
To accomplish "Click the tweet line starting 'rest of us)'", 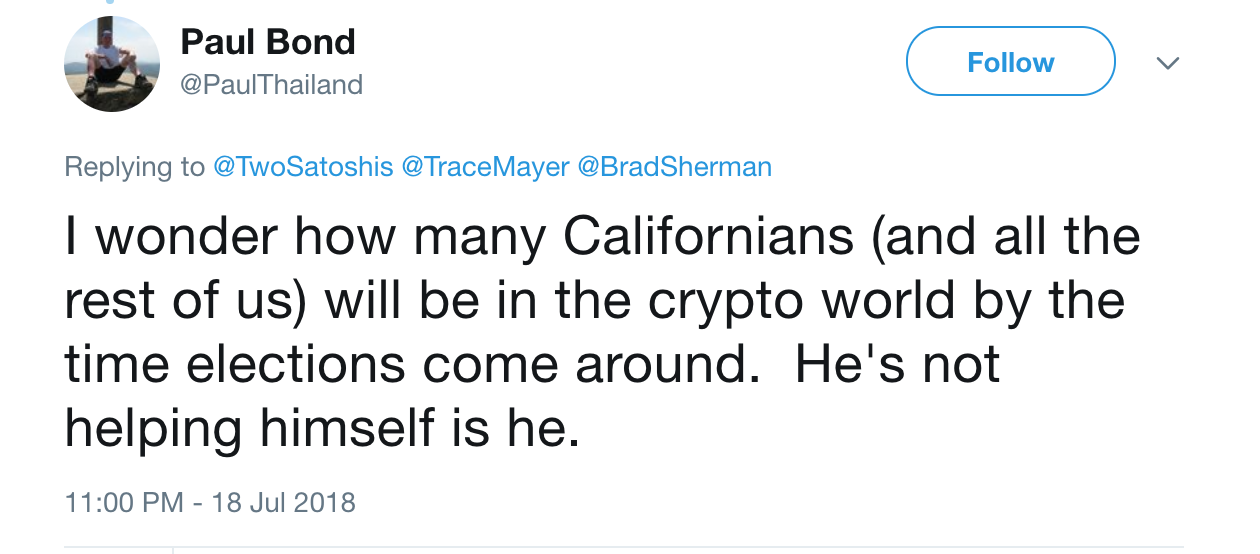I will (594, 302).
